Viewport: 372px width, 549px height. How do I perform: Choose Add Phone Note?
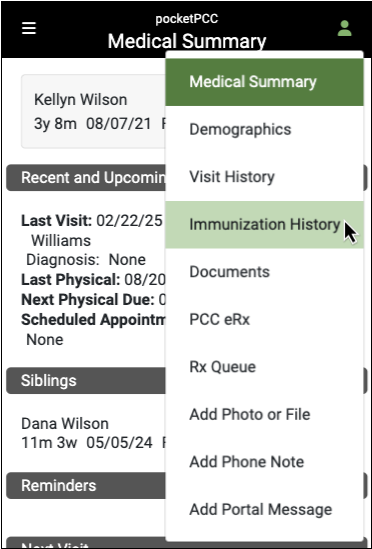pos(264,462)
